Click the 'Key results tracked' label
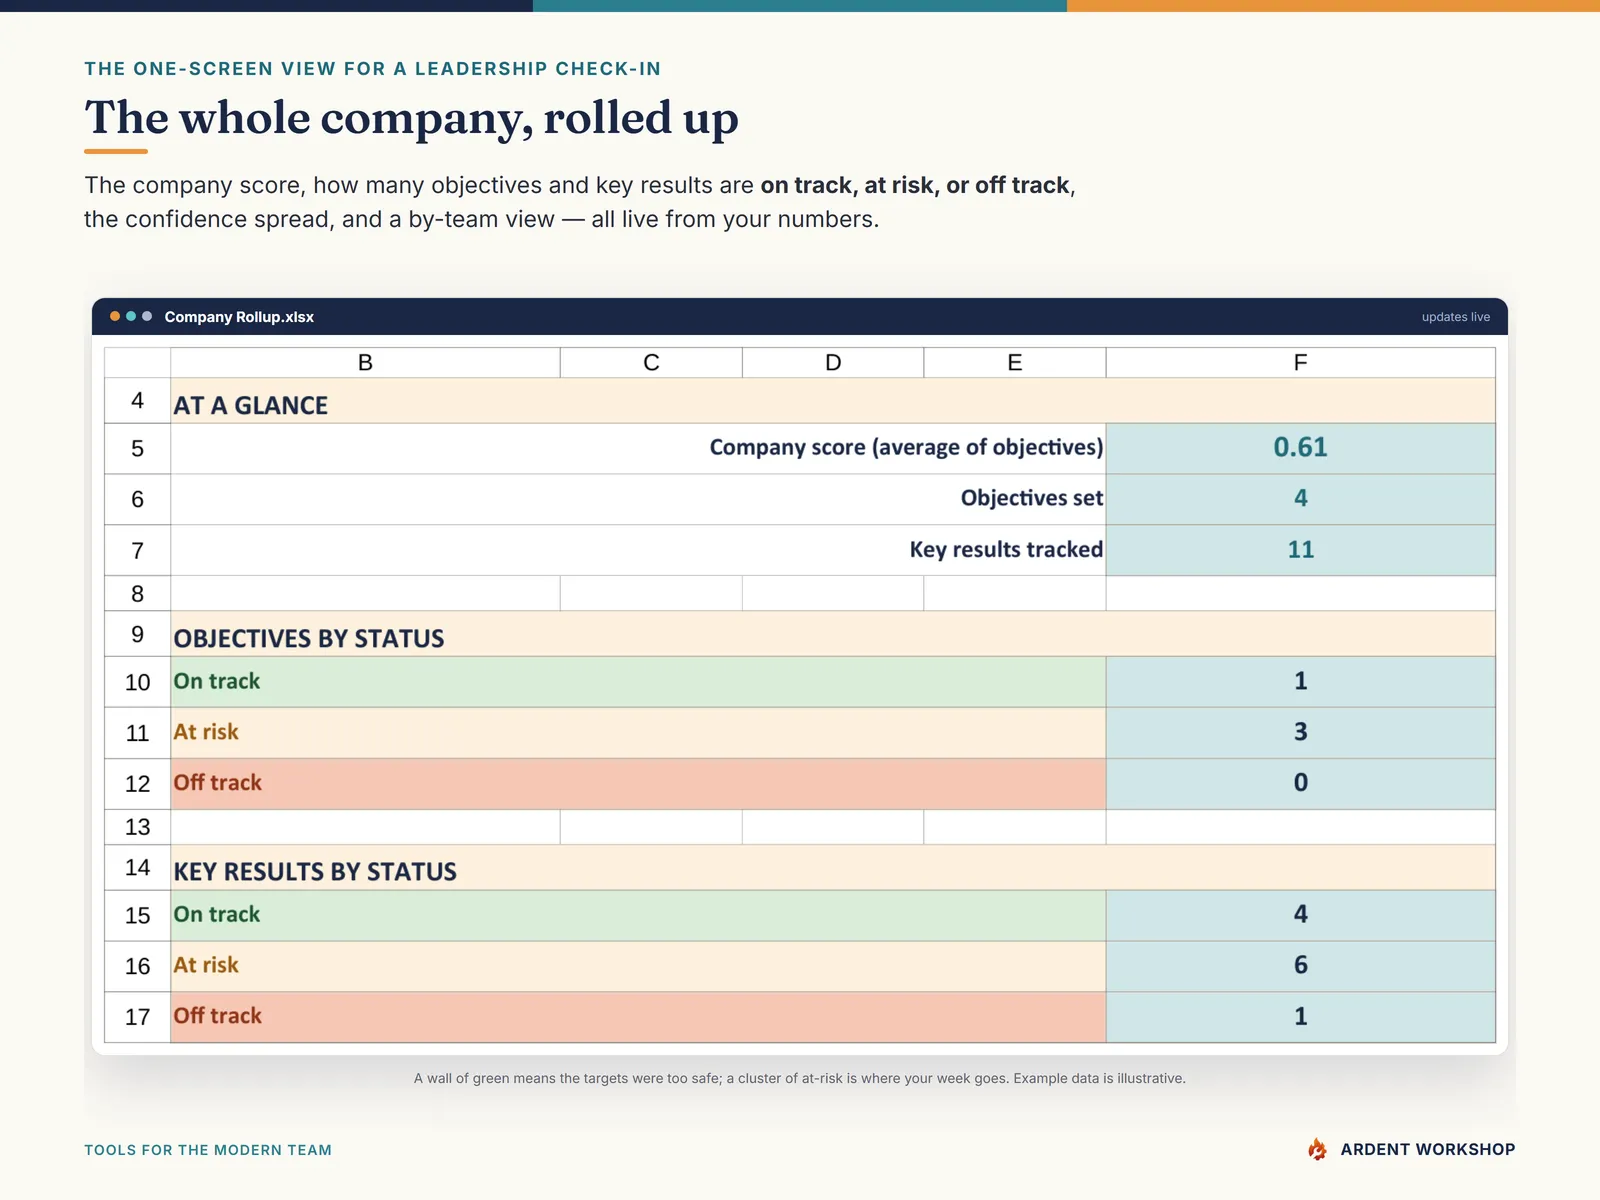The height and width of the screenshot is (1200, 1600). point(1006,549)
